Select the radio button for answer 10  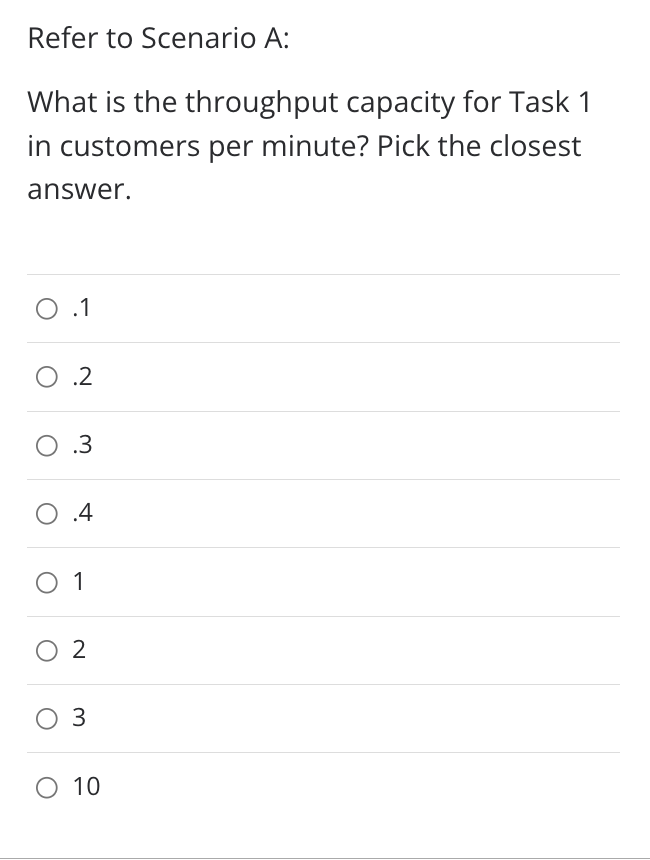(x=46, y=788)
